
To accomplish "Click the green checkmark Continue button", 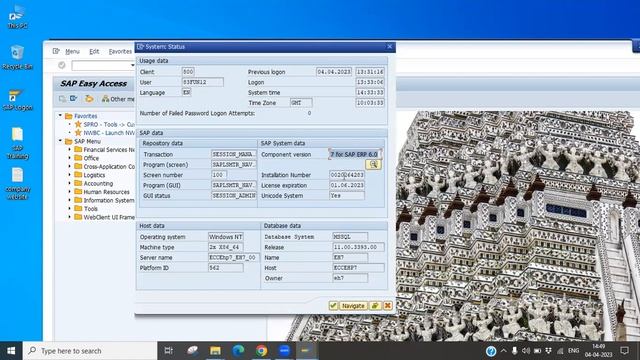I will pos(333,305).
